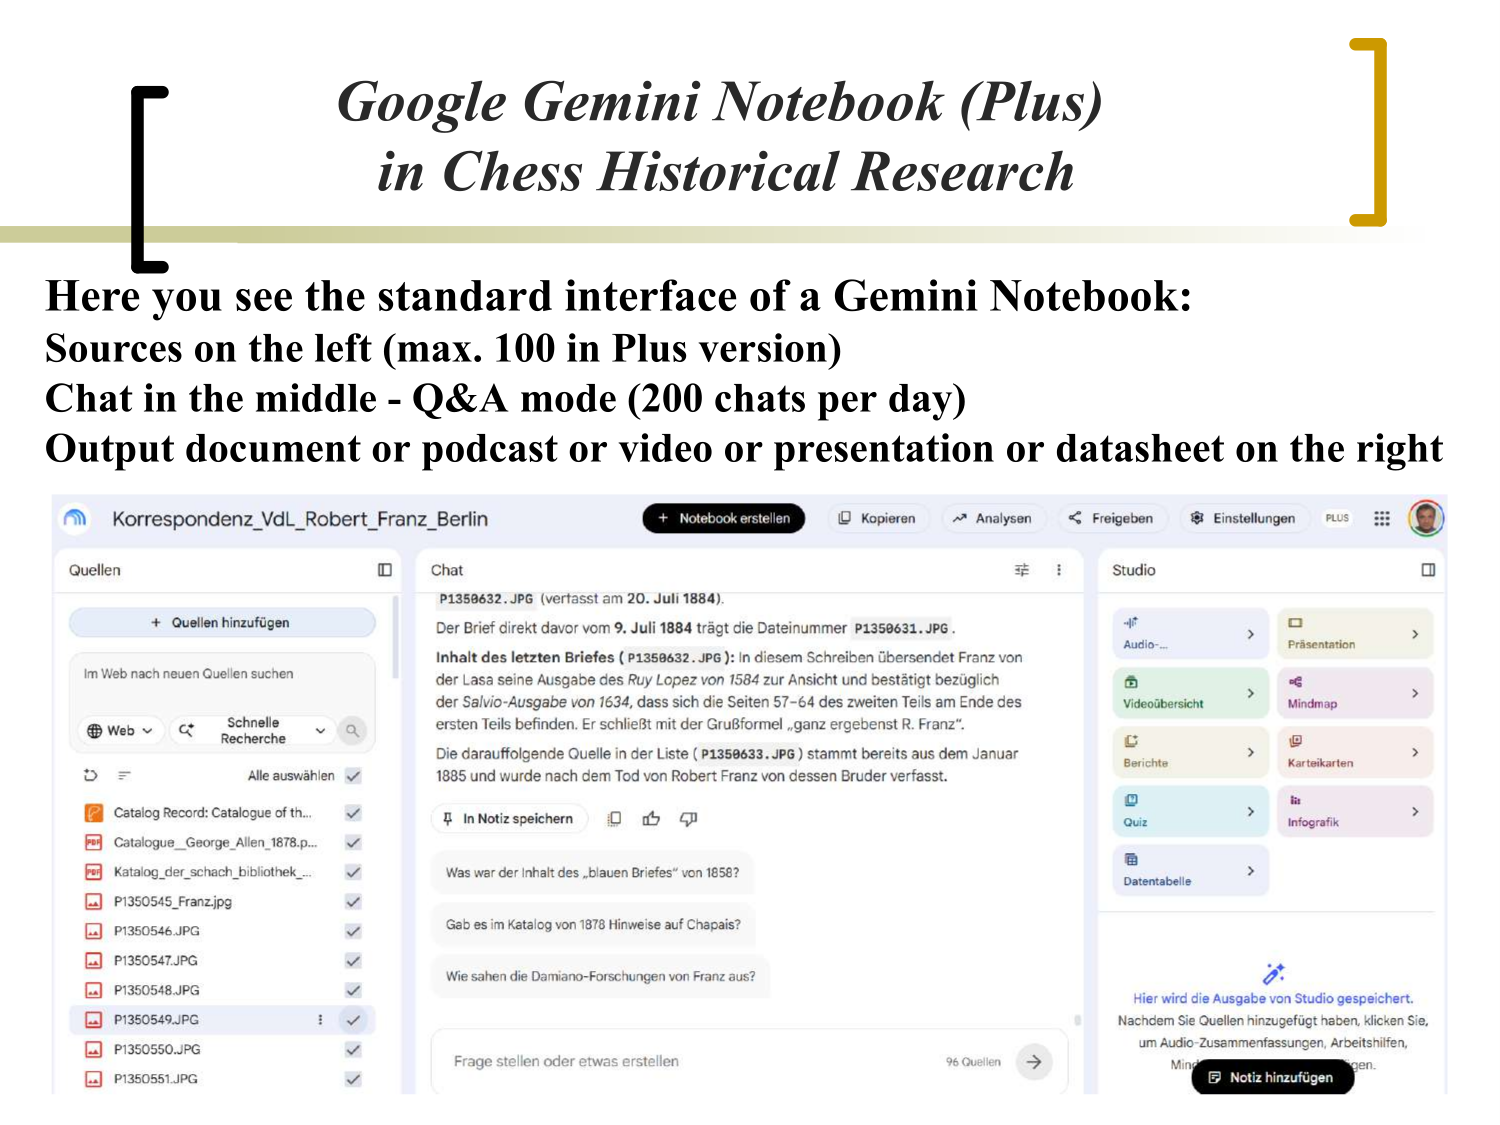Open chat configuration sliders icon
This screenshot has width=1500, height=1125.
pos(1022,570)
